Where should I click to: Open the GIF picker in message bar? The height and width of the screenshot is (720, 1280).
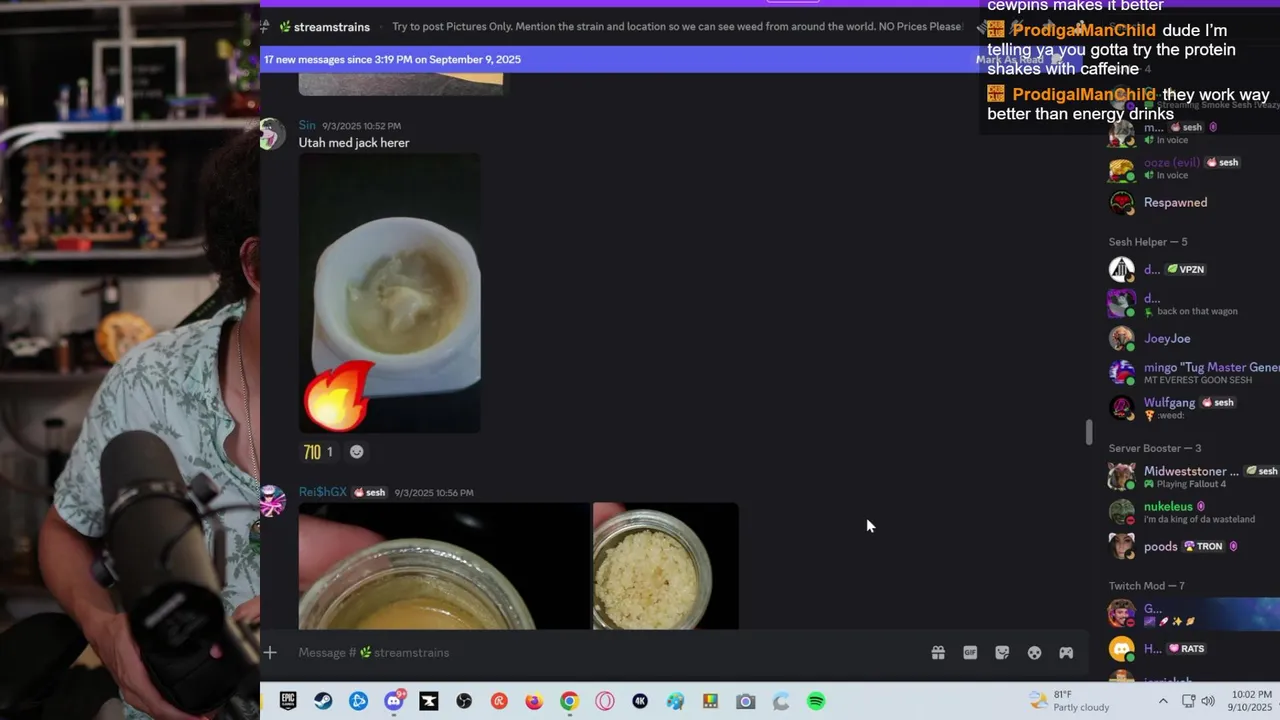click(x=970, y=653)
